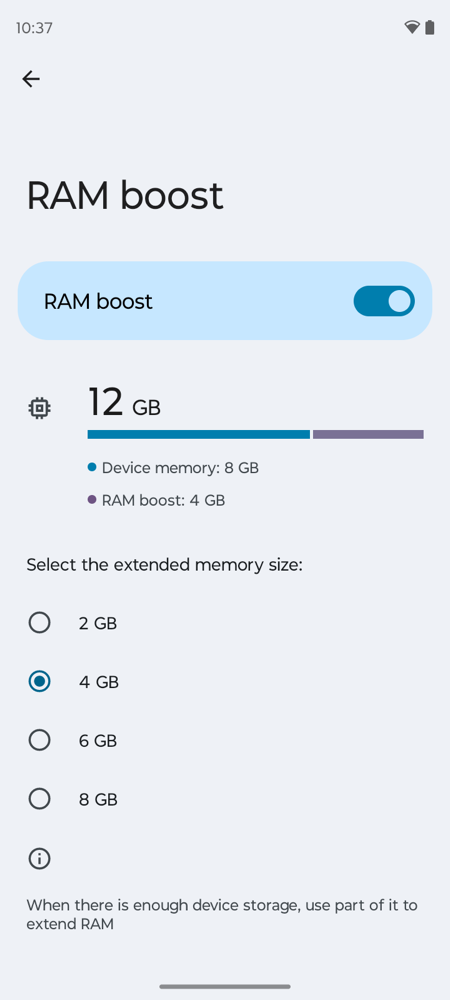Viewport: 450px width, 1000px height.
Task: Click the purple RAM boost legend dot
Action: coord(92,500)
